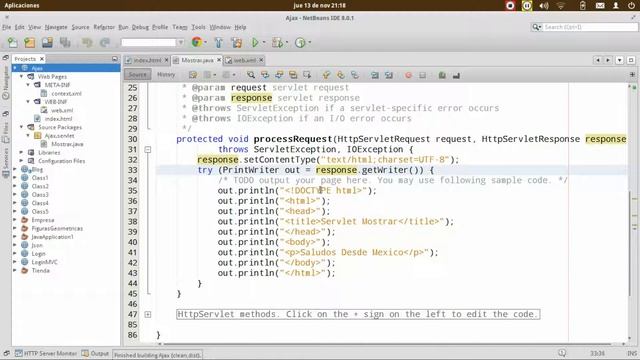This screenshot has width=640, height=360.
Task: Select context.xml in the project tree
Action: 66,93
